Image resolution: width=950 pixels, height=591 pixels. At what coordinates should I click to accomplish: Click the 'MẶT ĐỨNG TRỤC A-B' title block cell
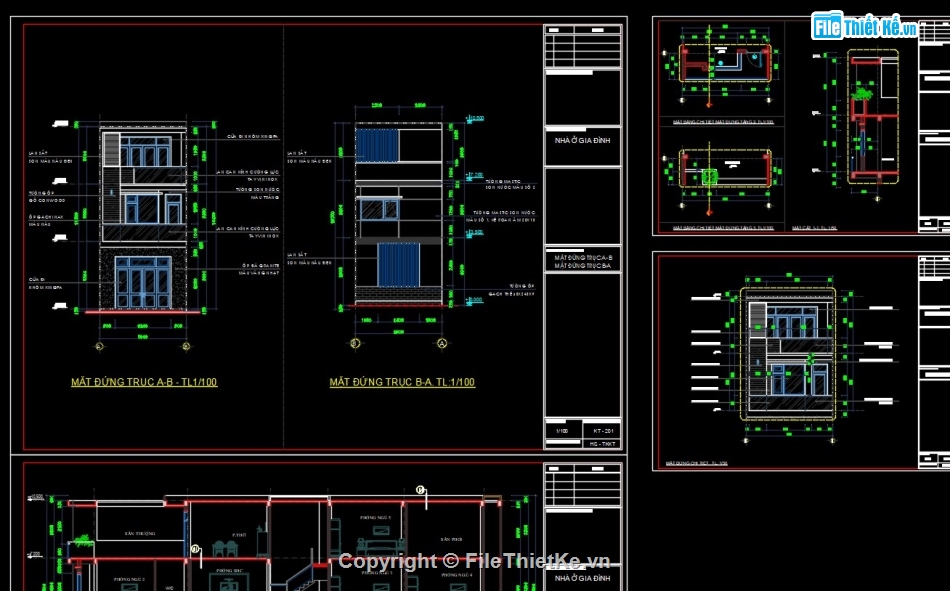583,261
